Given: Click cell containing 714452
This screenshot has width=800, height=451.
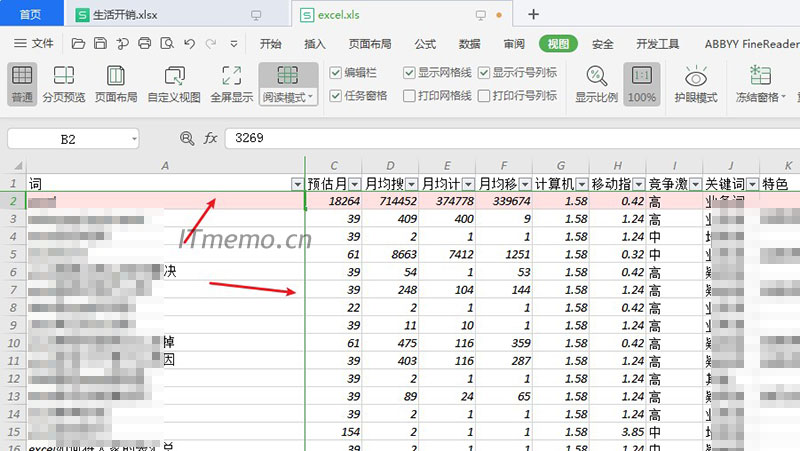Looking at the screenshot, I should (x=390, y=201).
